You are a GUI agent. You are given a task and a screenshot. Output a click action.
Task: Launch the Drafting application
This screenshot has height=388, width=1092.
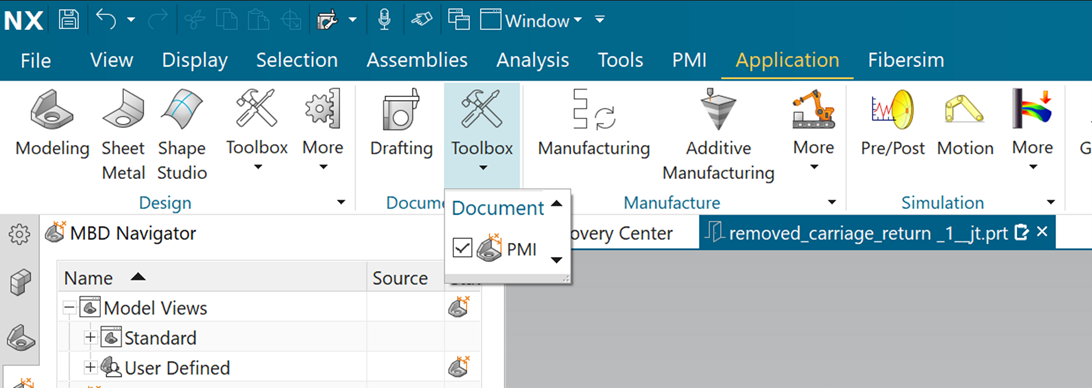pyautogui.click(x=401, y=123)
